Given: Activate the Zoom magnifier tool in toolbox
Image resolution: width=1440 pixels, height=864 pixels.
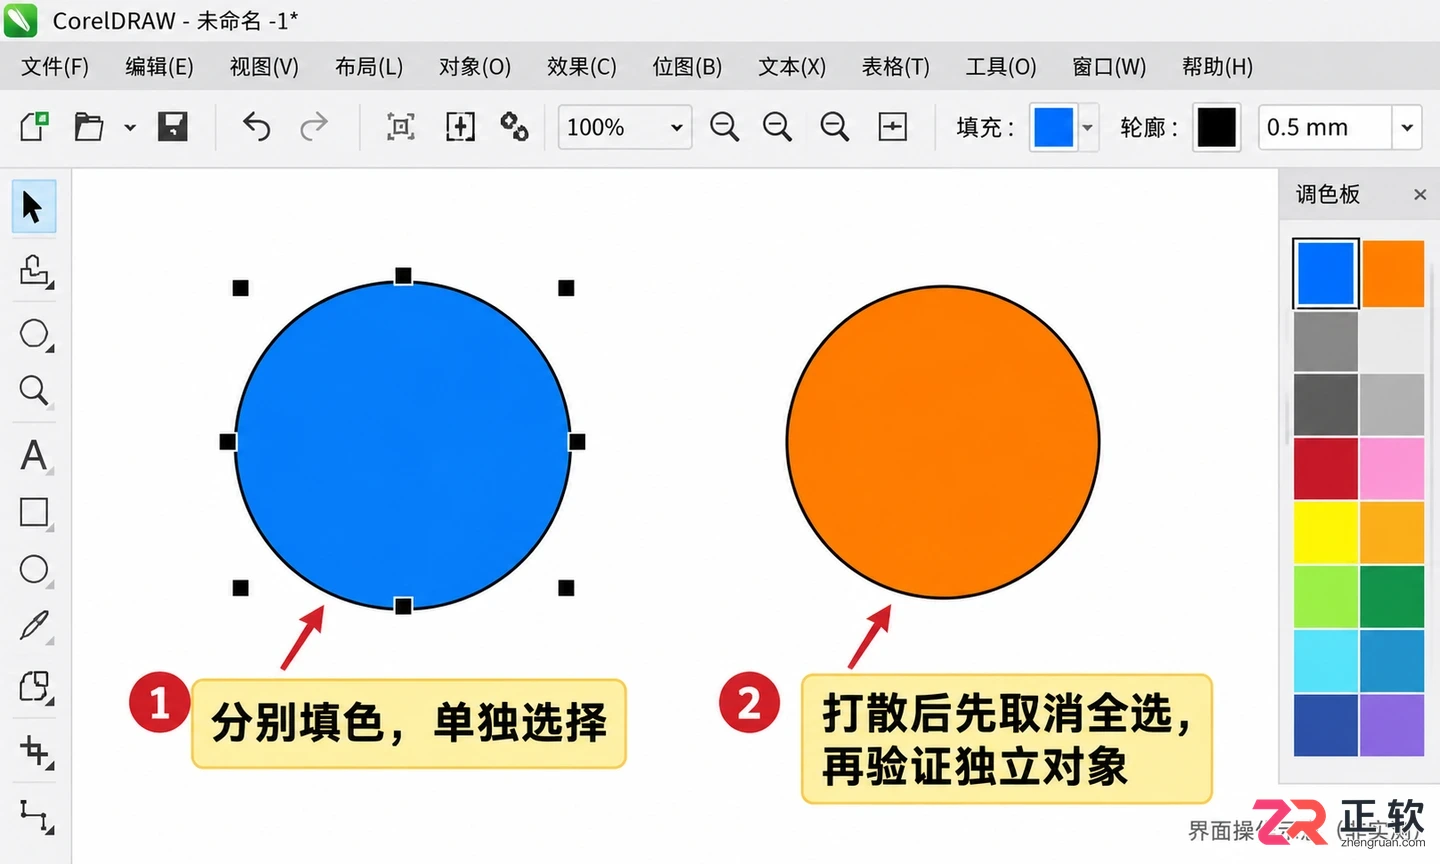Looking at the screenshot, I should 34,390.
